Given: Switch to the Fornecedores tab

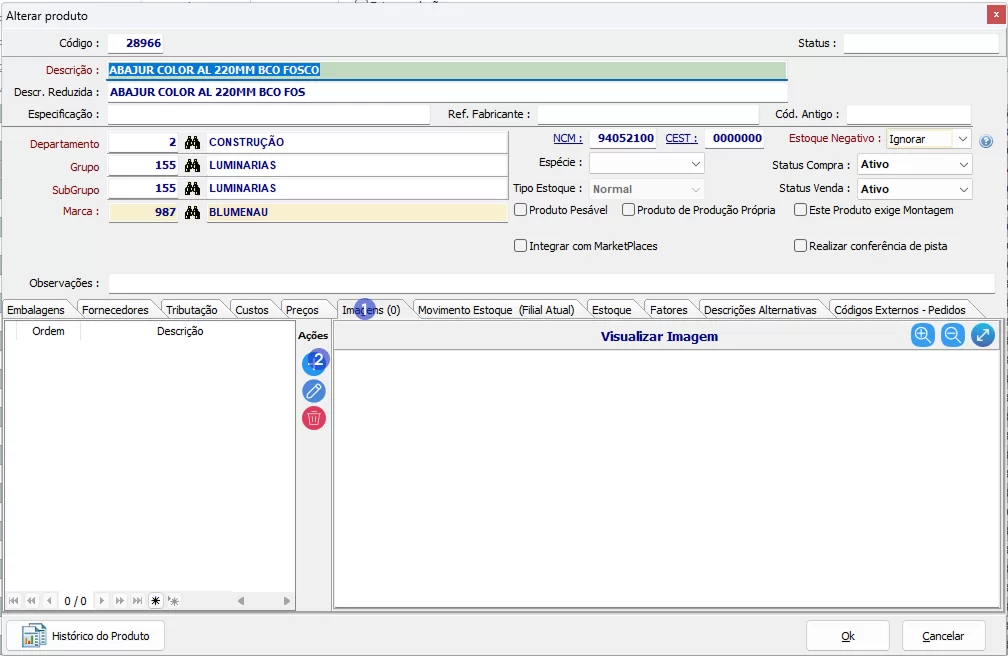Looking at the screenshot, I should click(x=115, y=310).
